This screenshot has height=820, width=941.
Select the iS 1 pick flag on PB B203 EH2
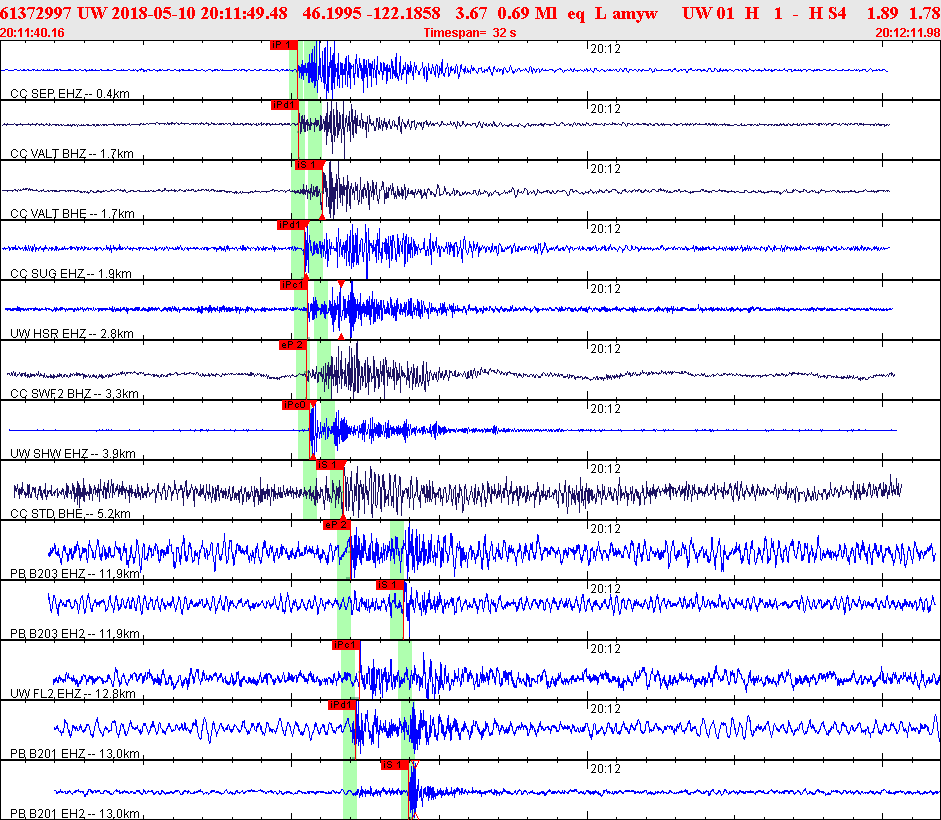point(389,585)
